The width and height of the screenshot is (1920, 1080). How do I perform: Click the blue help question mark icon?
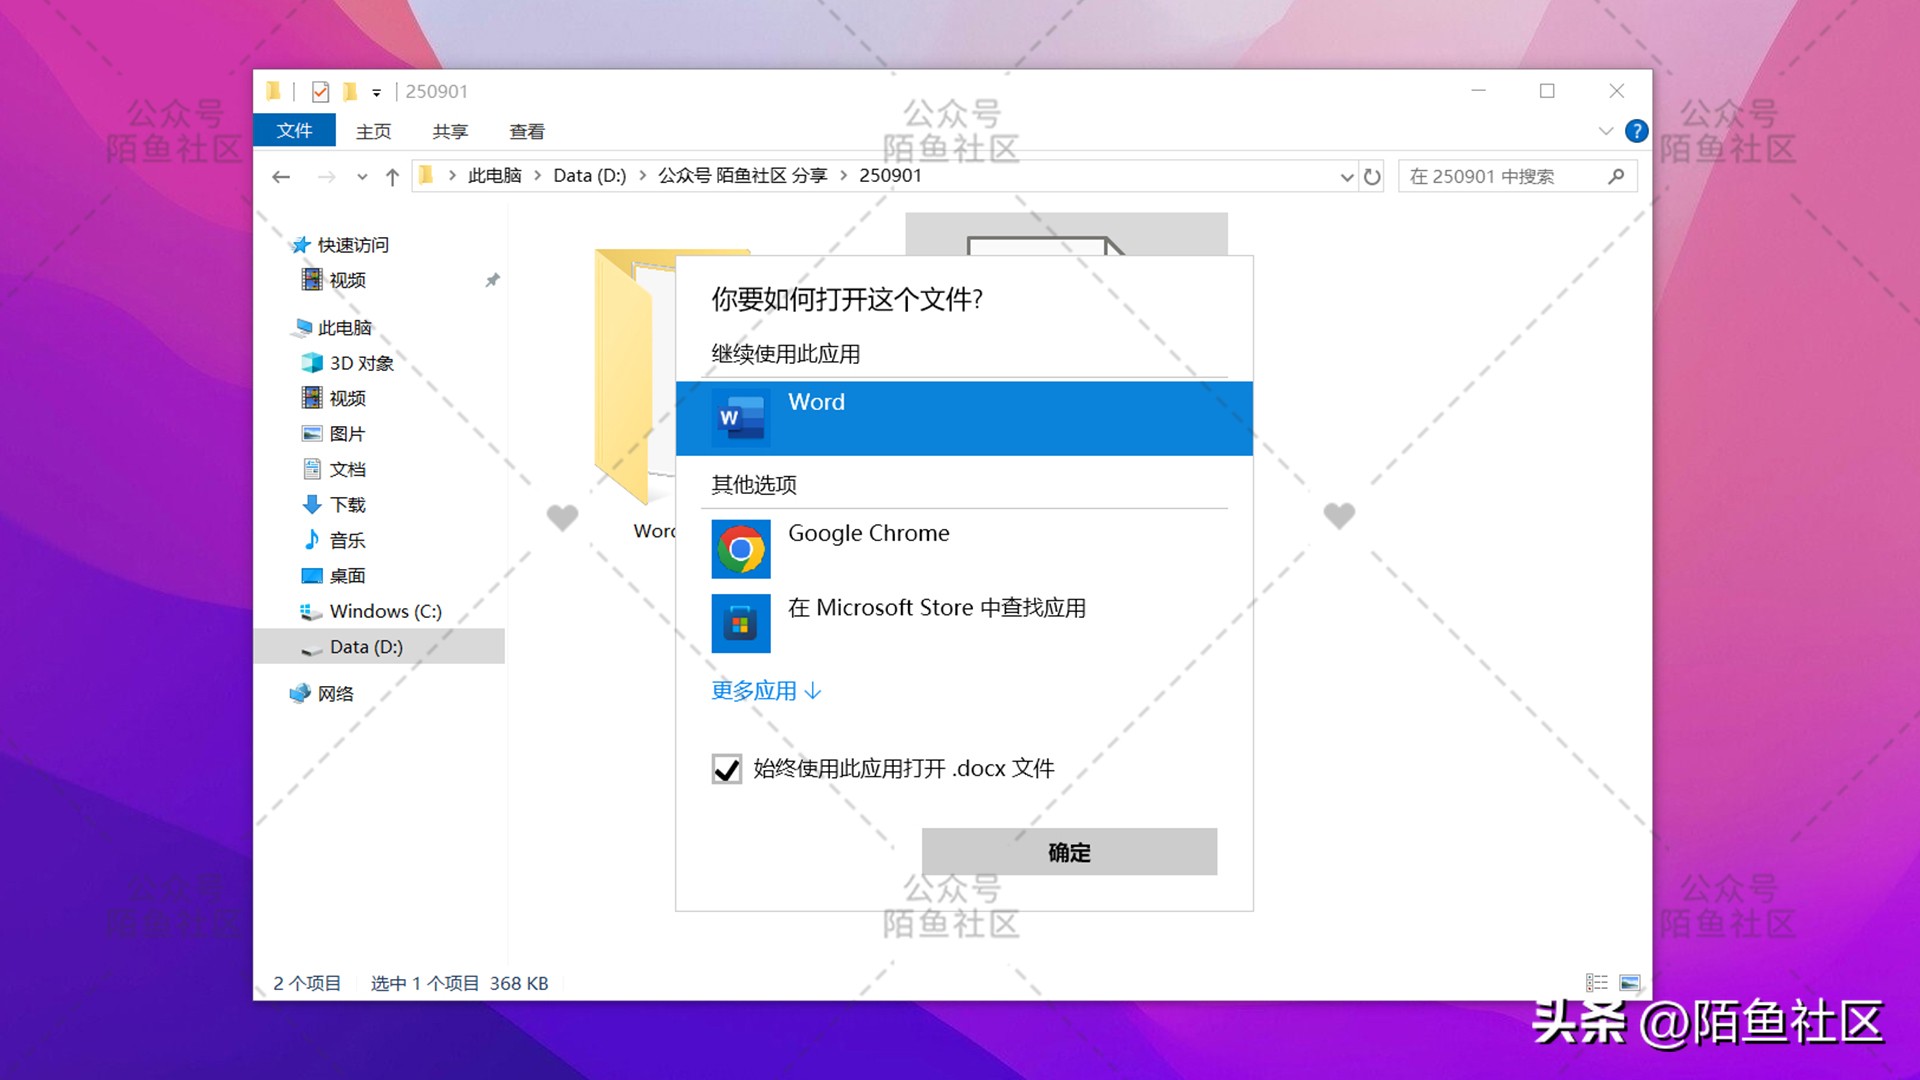click(x=1636, y=131)
